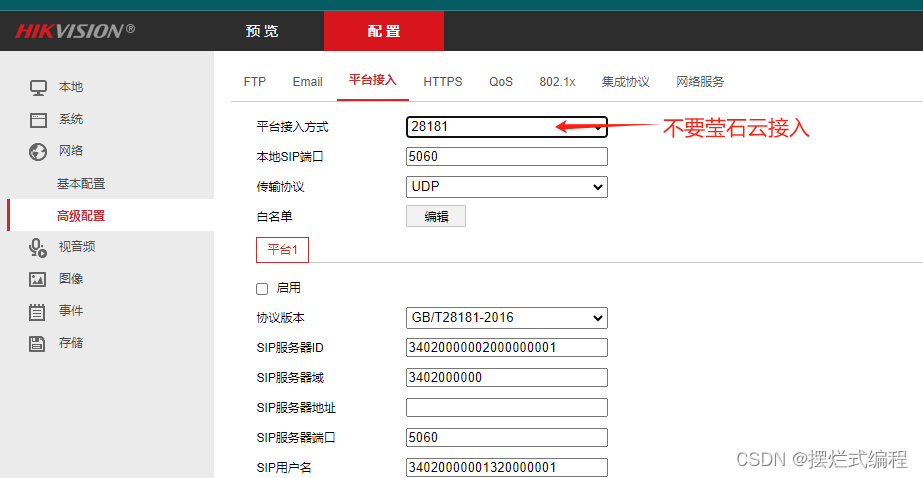
Task: Open 基本配置 in the sidebar
Action: 81,184
